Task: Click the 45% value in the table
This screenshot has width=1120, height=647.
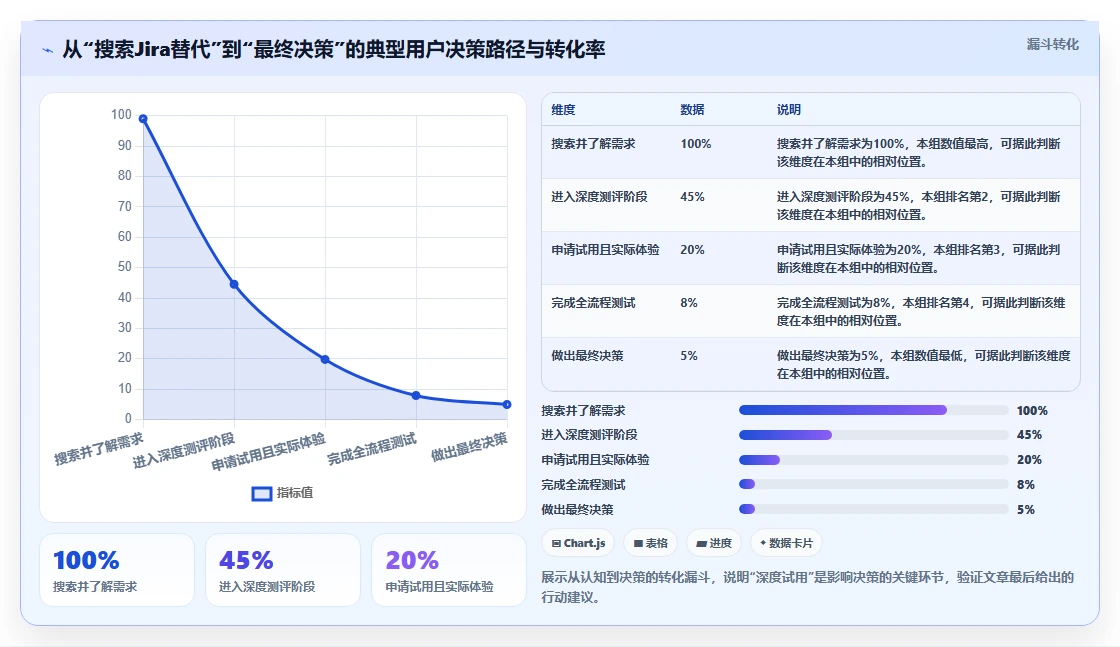Action: [692, 196]
